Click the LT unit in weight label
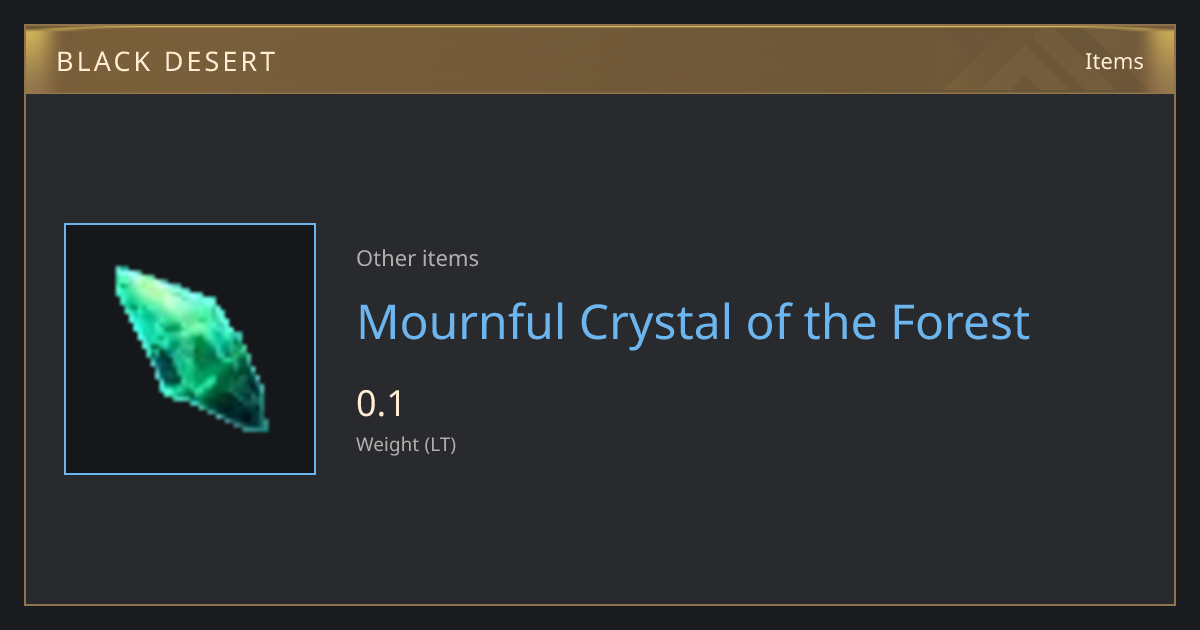Screen dimensions: 1200x630 pyautogui.click(x=441, y=445)
